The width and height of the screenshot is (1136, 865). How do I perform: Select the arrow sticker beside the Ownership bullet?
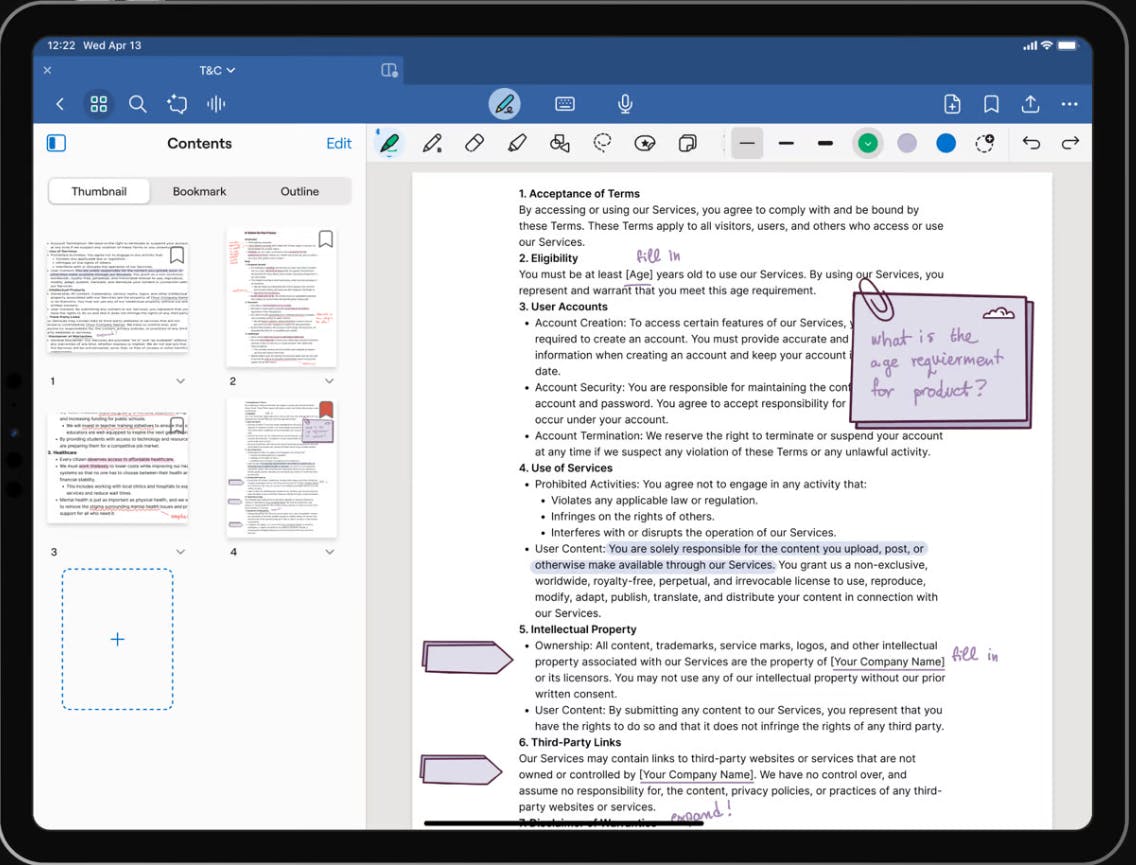tap(467, 658)
